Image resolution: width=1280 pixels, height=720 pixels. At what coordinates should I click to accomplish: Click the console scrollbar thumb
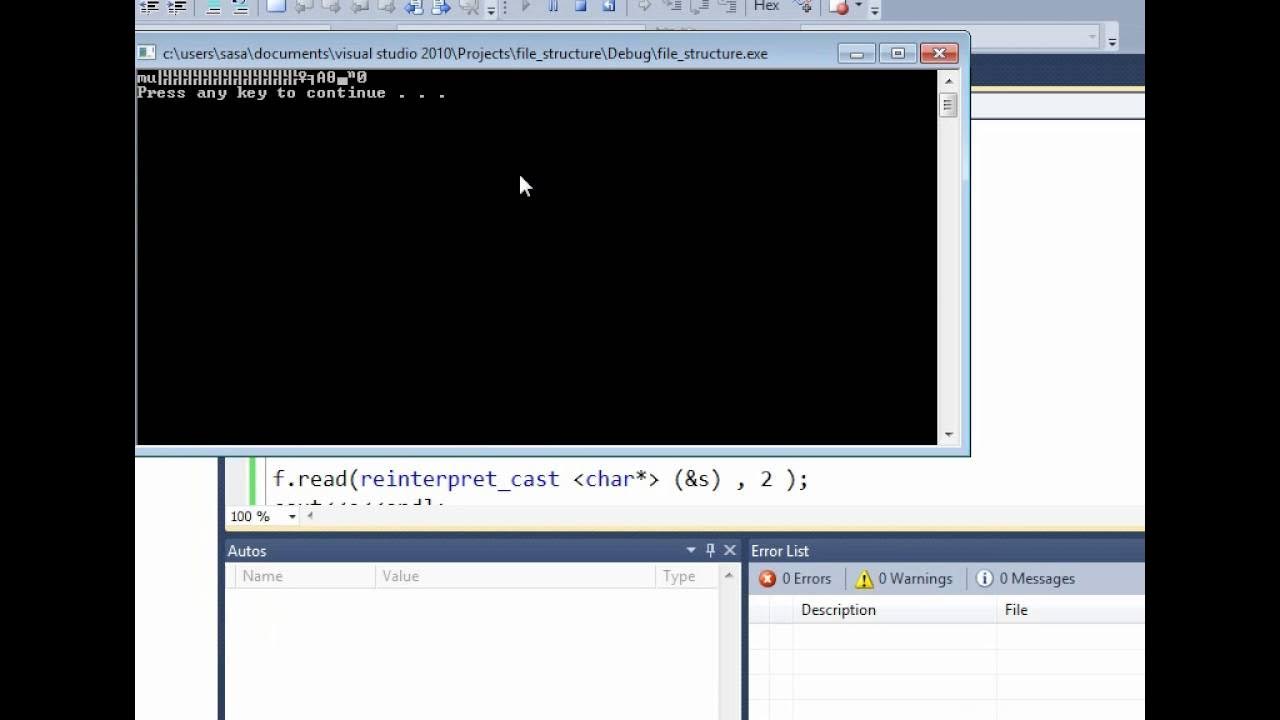click(x=948, y=105)
